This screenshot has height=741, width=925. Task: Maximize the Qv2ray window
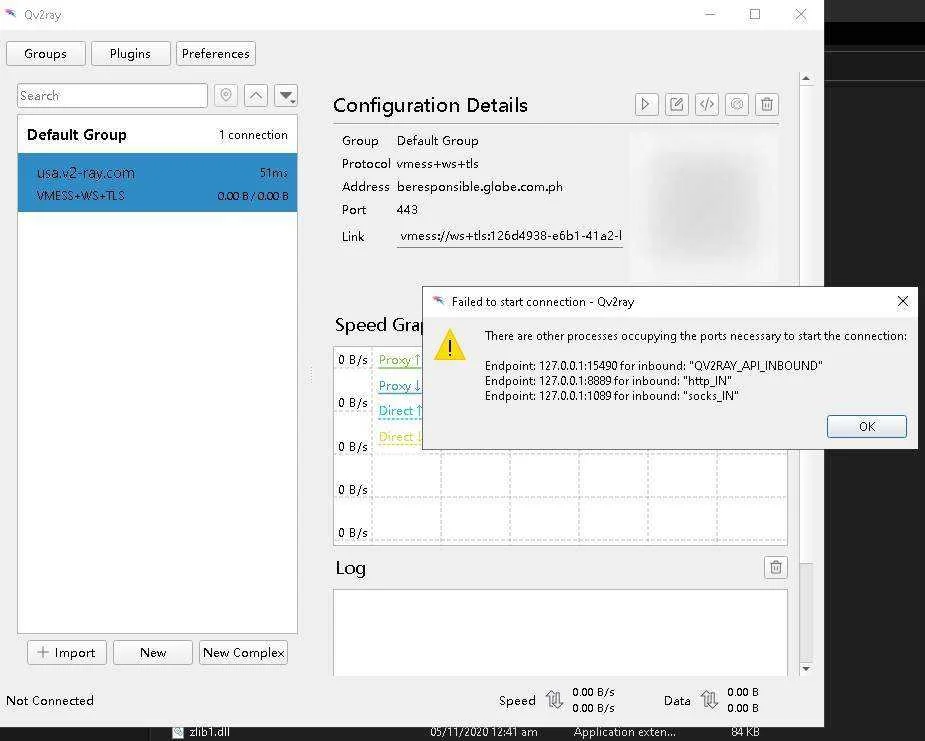tap(755, 14)
